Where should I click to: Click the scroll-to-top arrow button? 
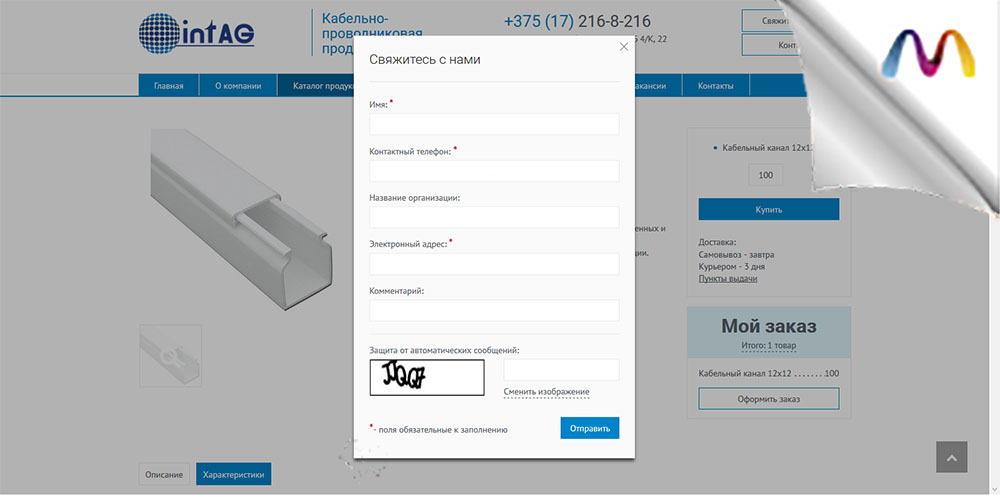click(952, 457)
